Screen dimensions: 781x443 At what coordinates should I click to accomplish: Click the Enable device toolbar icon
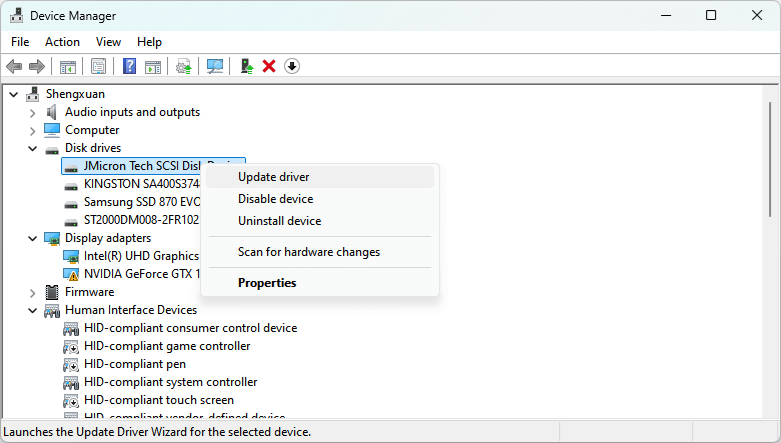click(x=247, y=66)
